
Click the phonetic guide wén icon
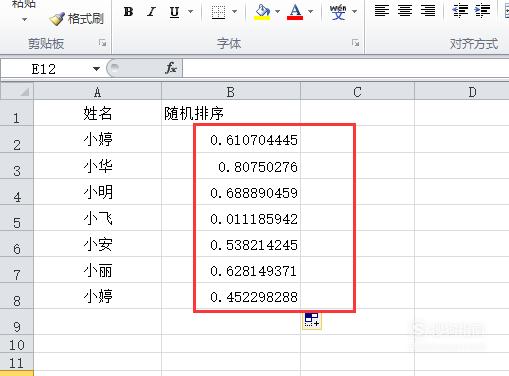click(338, 12)
